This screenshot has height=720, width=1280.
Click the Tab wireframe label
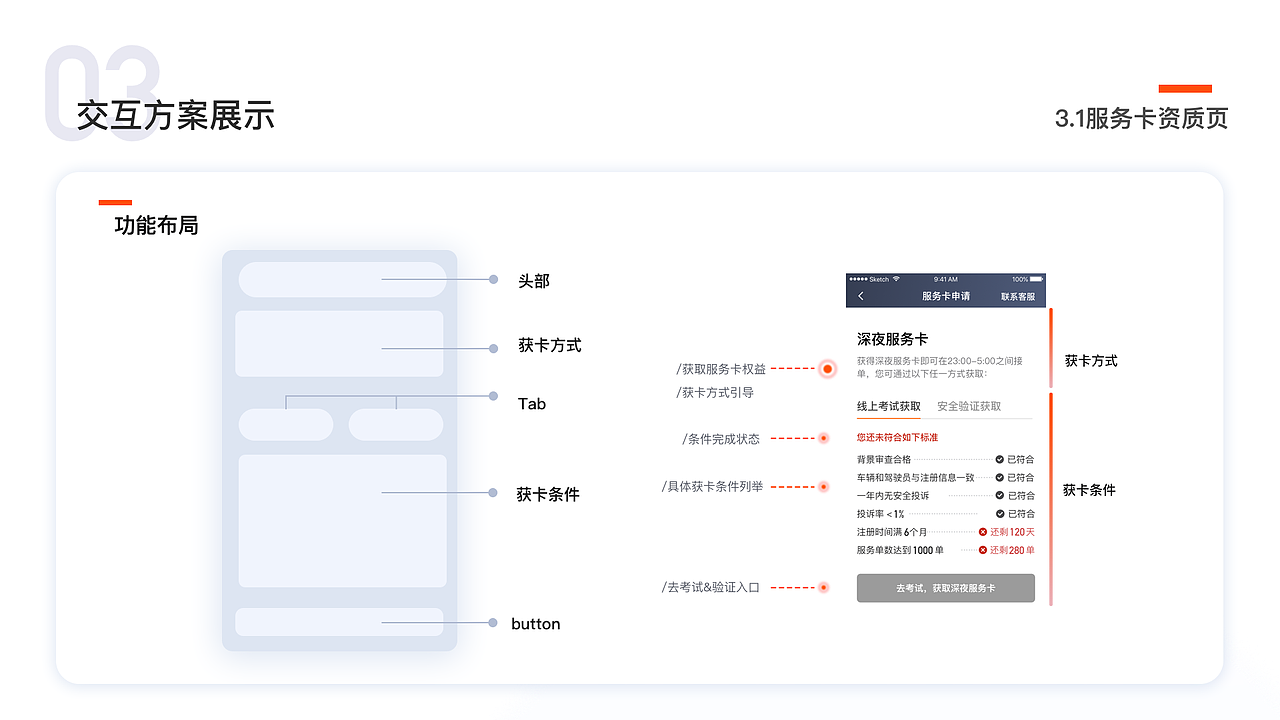(x=532, y=404)
